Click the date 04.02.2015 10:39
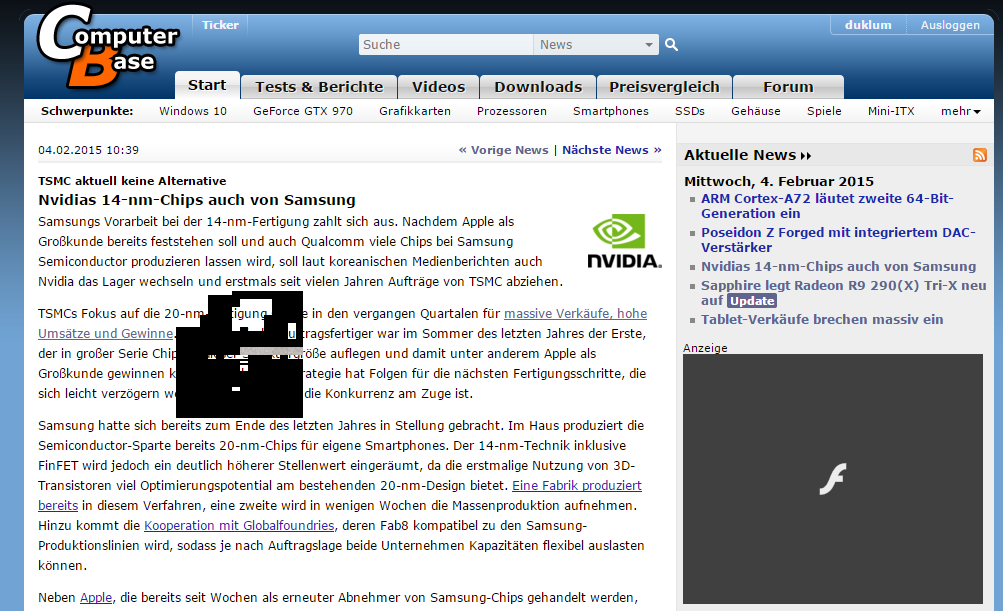 click(x=88, y=150)
